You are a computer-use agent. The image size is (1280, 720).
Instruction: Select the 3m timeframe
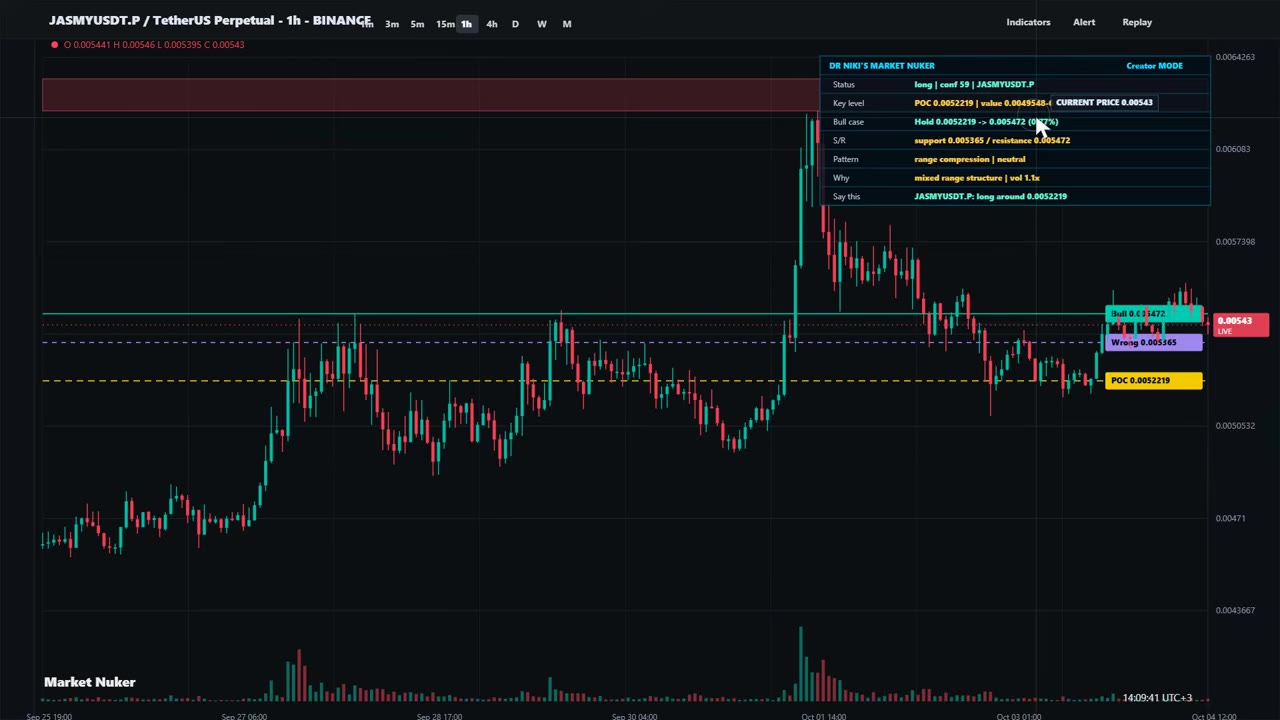pos(392,24)
